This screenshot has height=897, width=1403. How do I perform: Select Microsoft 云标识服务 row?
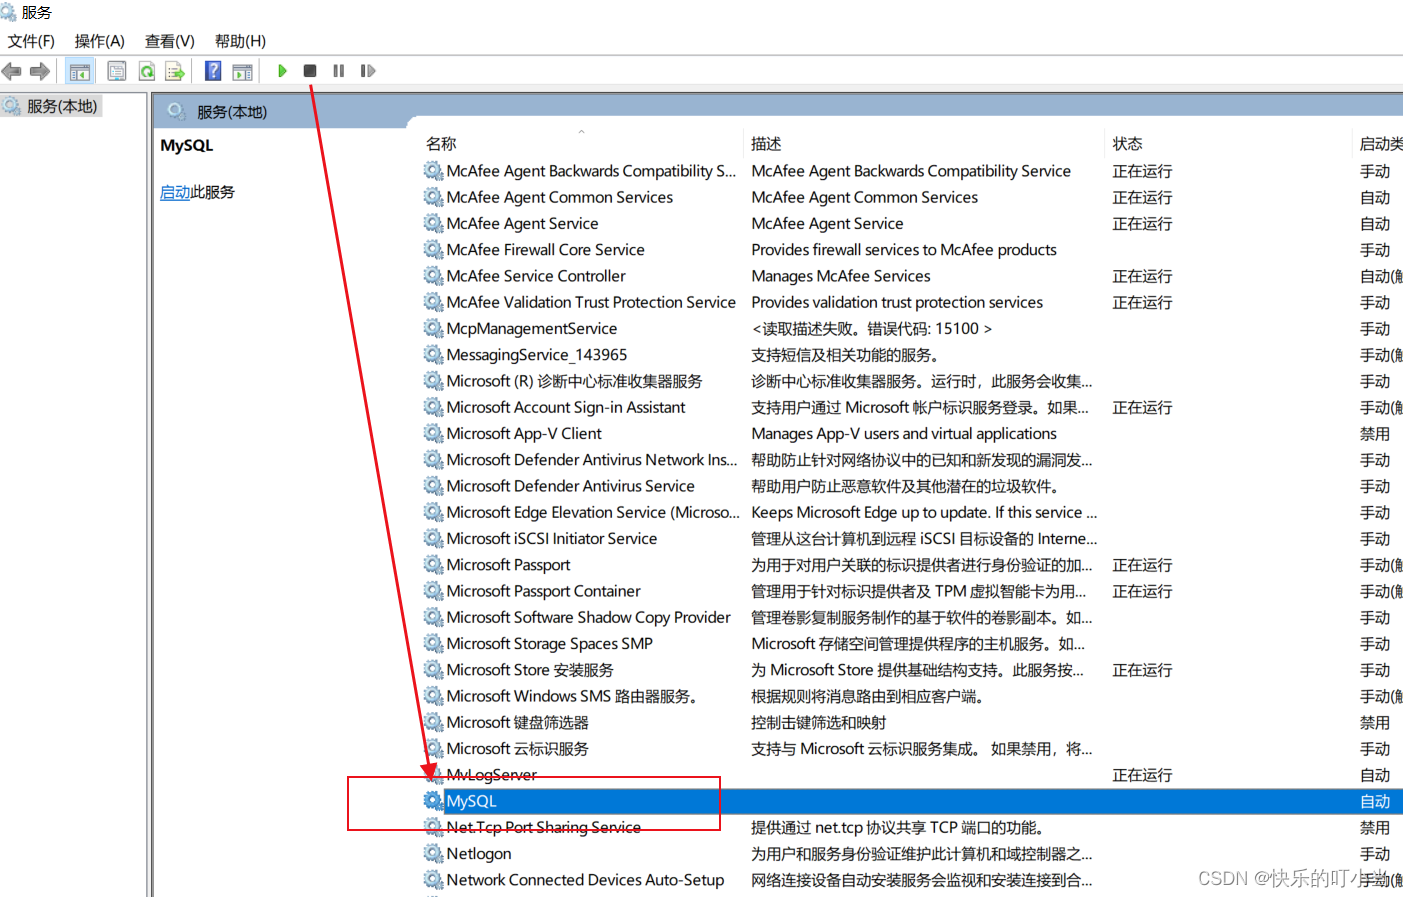click(911, 749)
